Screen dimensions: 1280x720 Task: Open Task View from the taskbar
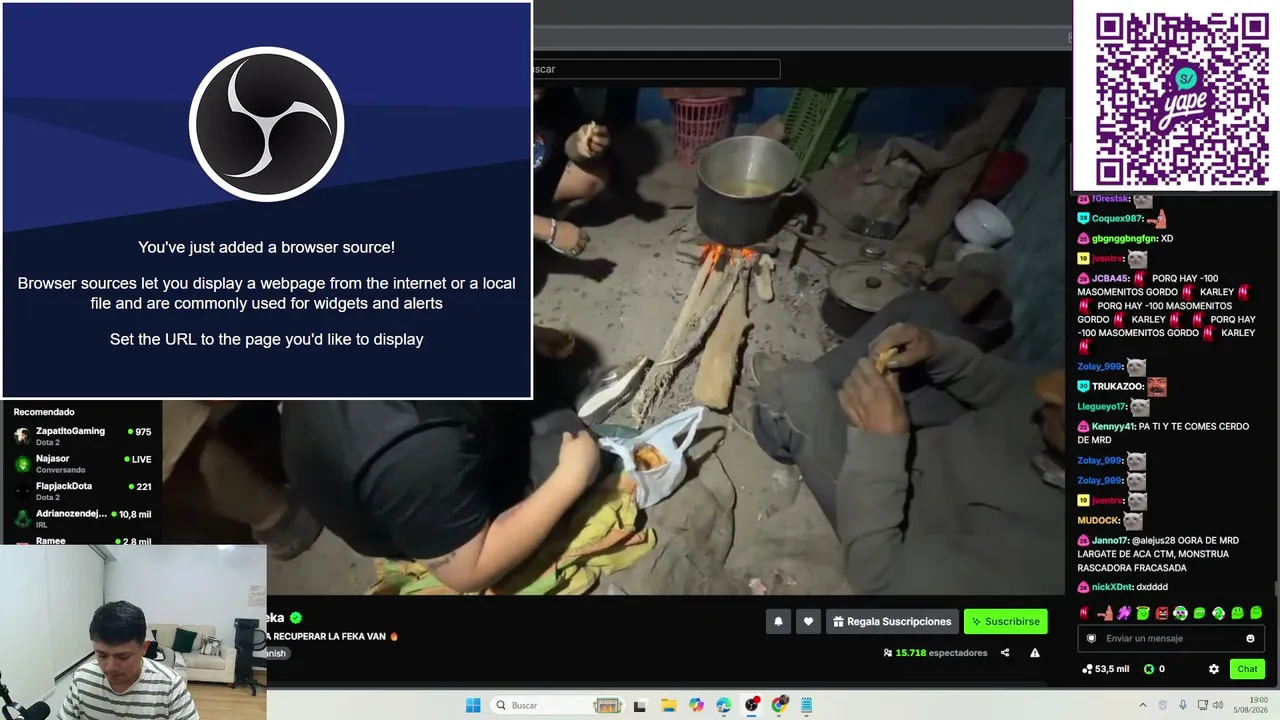(x=640, y=705)
